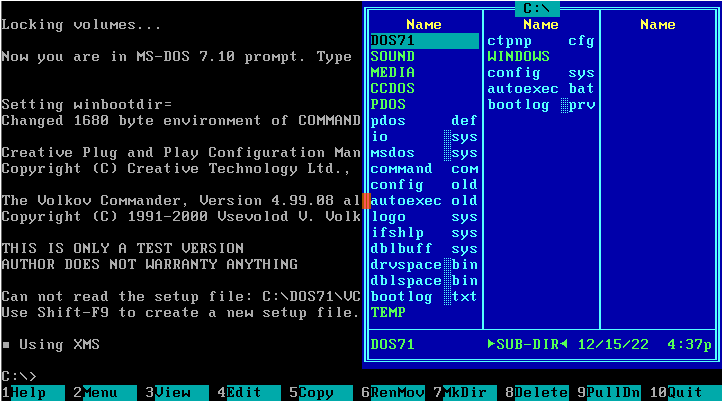Click the SUB-DIR status indicator
This screenshot has height=402, width=723.
[527, 344]
